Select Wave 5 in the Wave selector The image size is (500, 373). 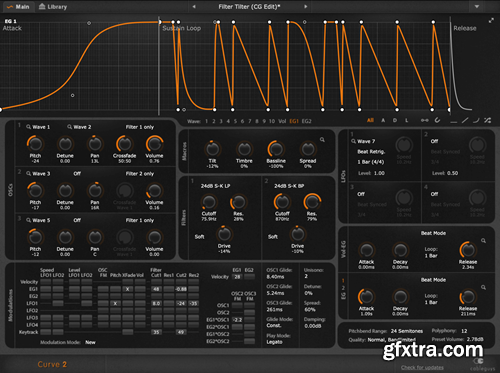(235, 121)
